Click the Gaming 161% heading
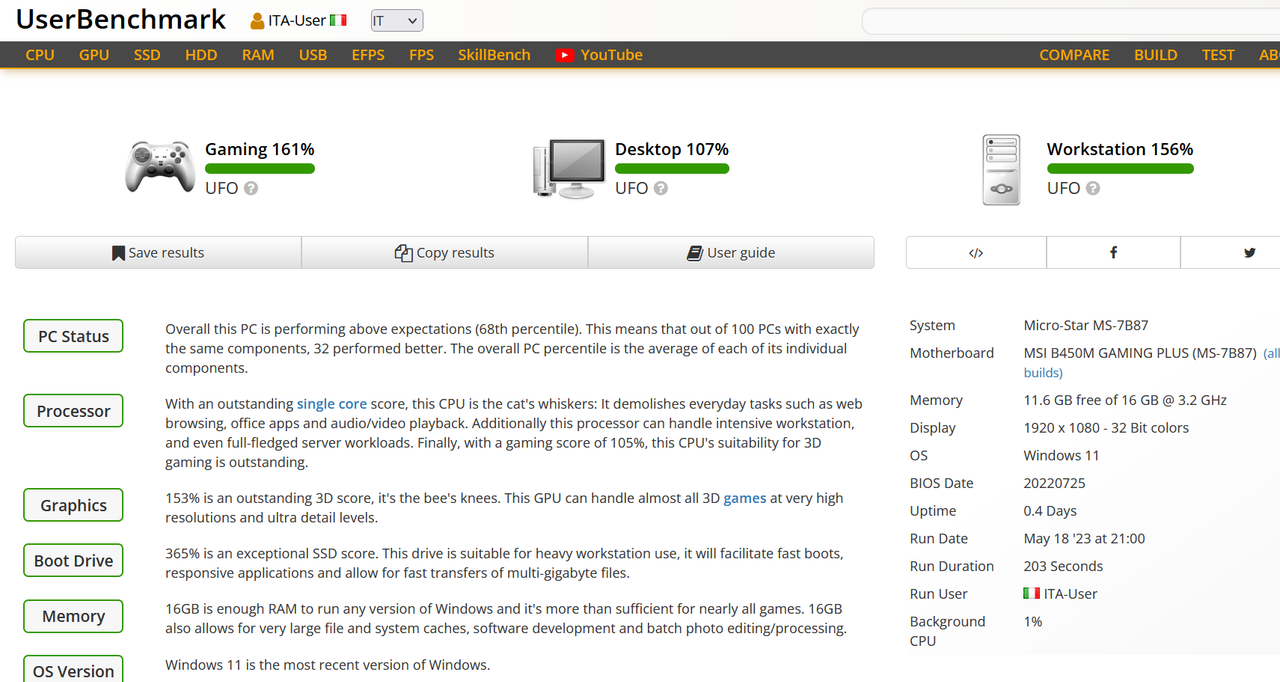The width and height of the screenshot is (1280, 682). 260,149
